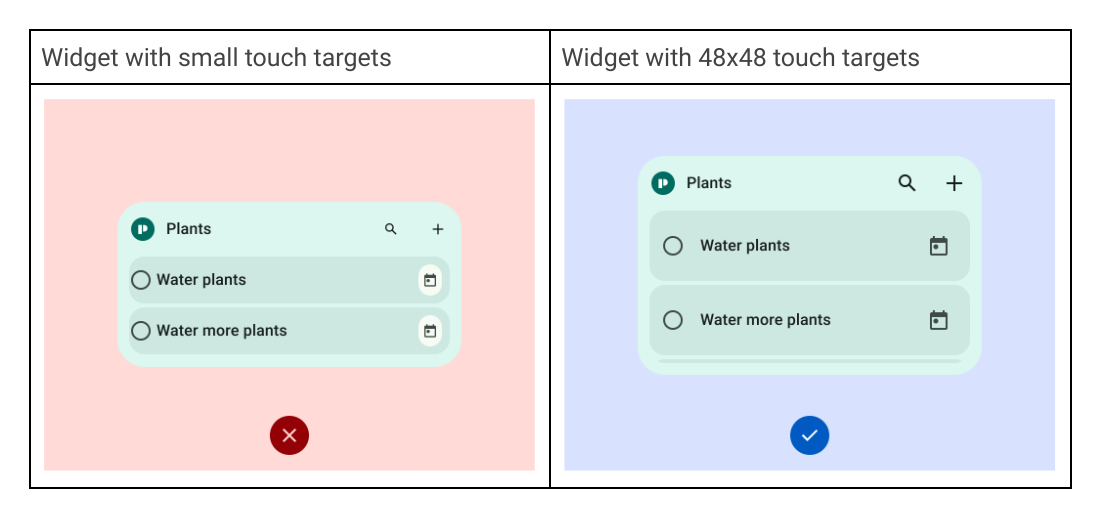The width and height of the screenshot is (1107, 530).
Task: Check off Water more plants in right widget
Action: click(x=673, y=320)
